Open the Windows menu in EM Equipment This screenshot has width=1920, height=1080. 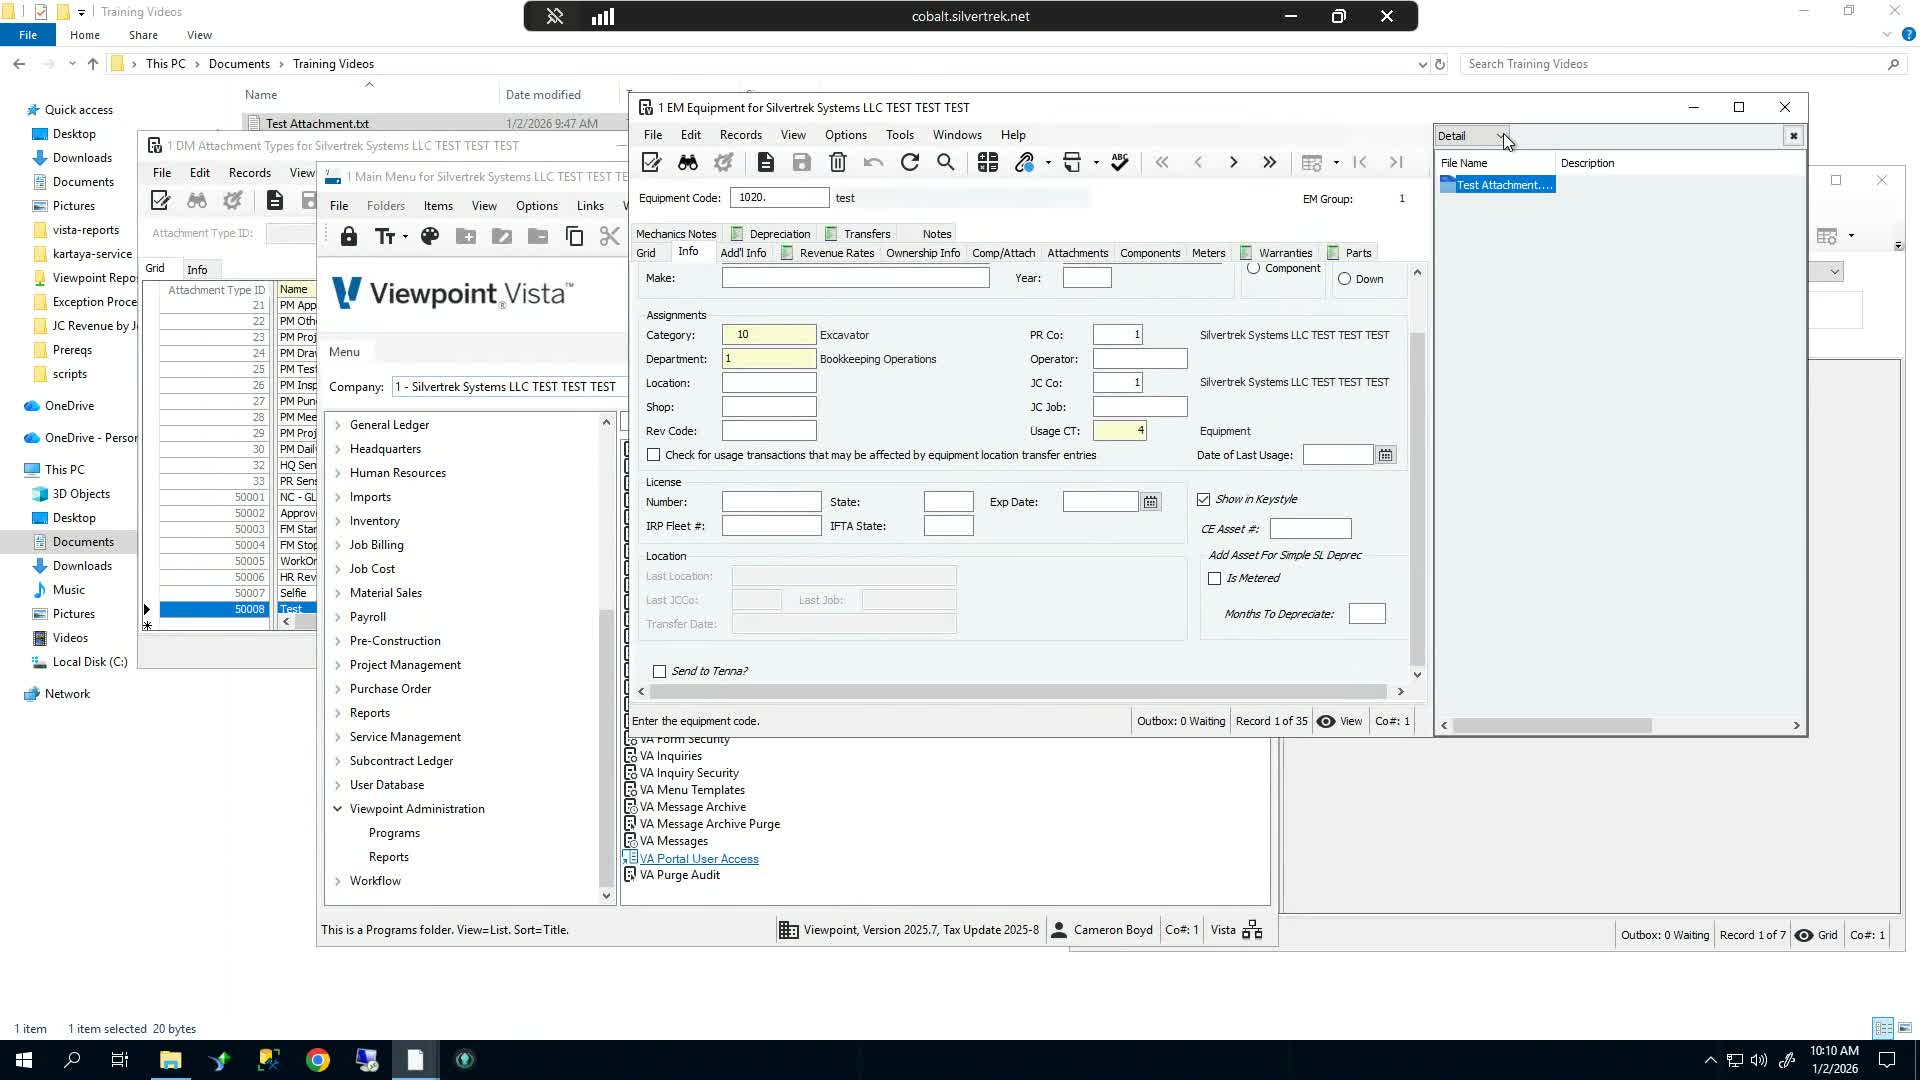(957, 135)
